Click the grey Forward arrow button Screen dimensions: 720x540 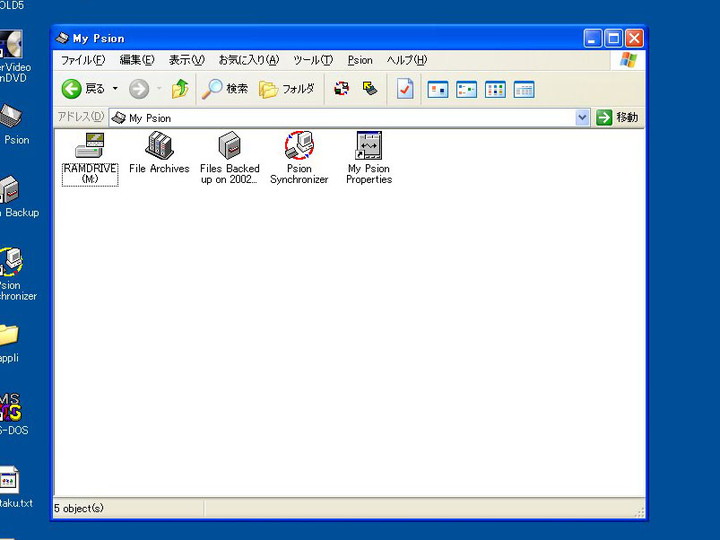[139, 89]
